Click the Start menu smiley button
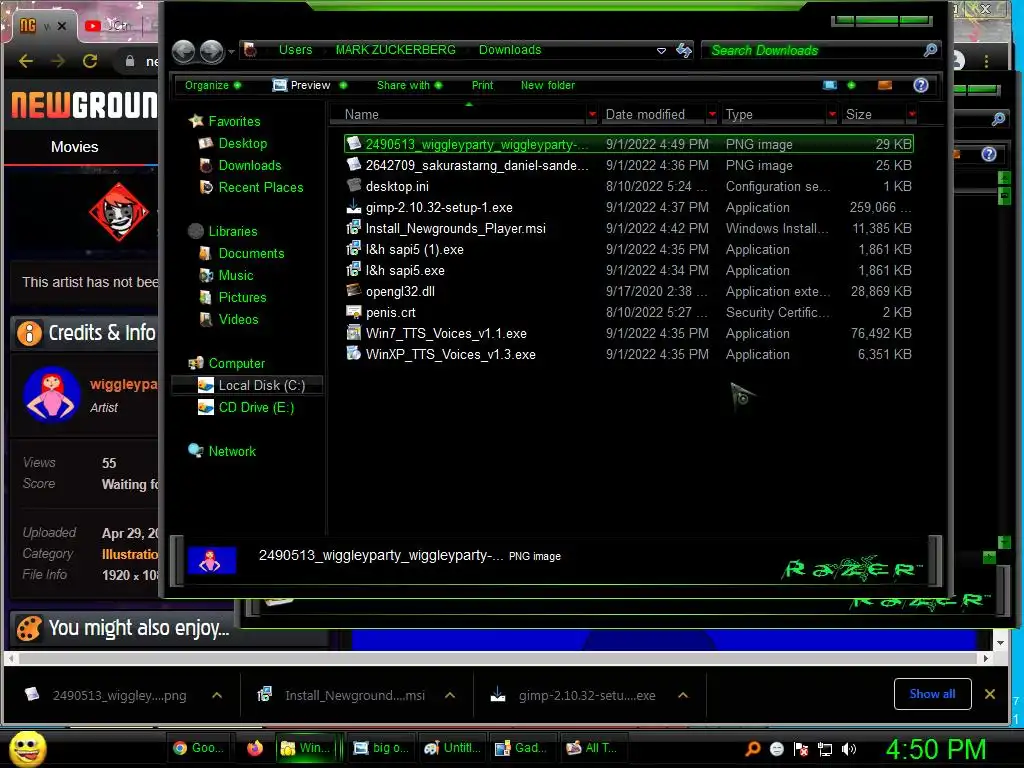Screen dimensions: 1024x768 [27, 748]
